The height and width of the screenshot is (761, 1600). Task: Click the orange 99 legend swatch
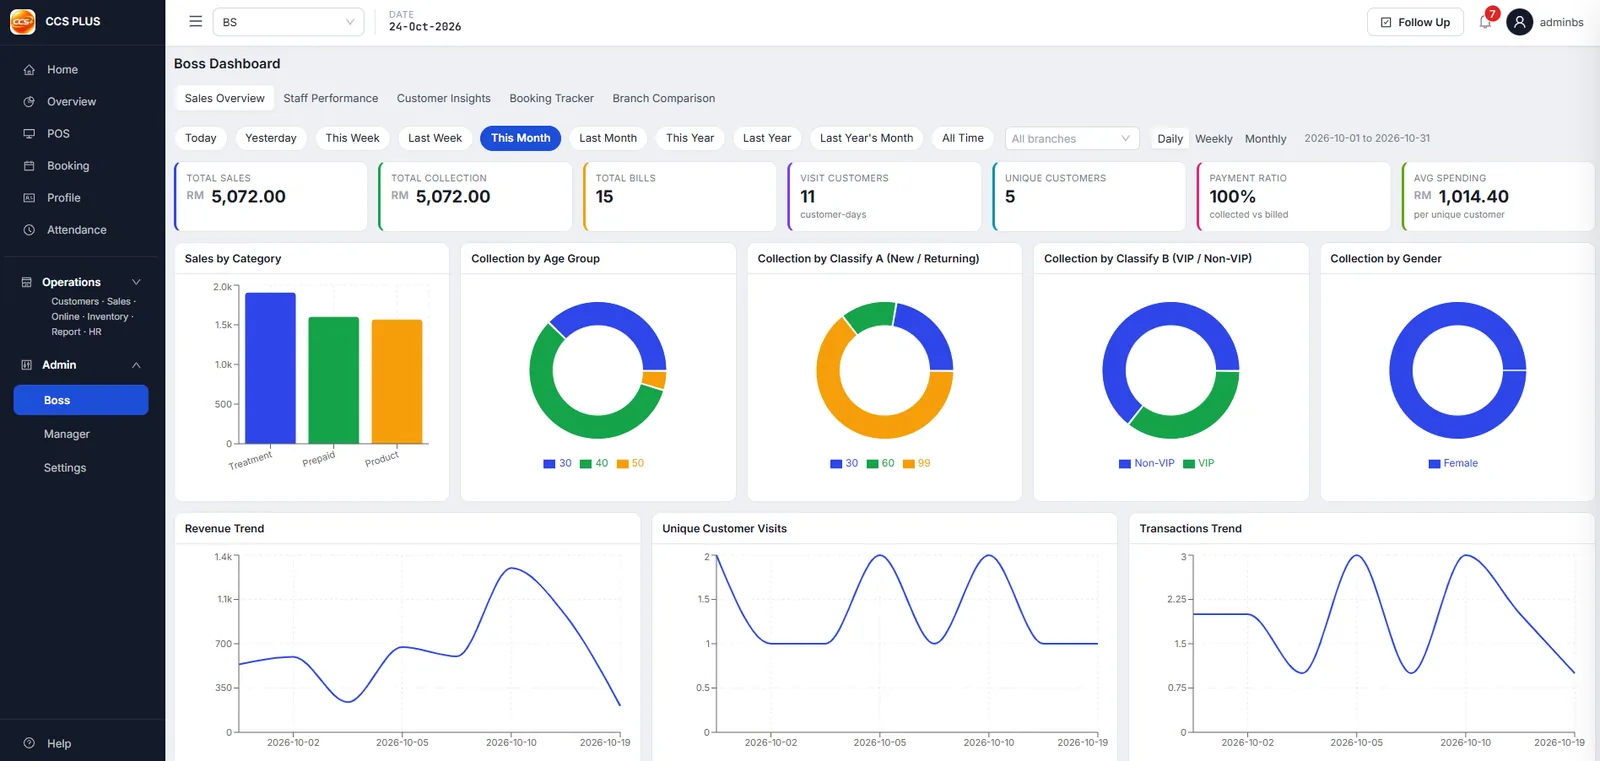(x=909, y=464)
